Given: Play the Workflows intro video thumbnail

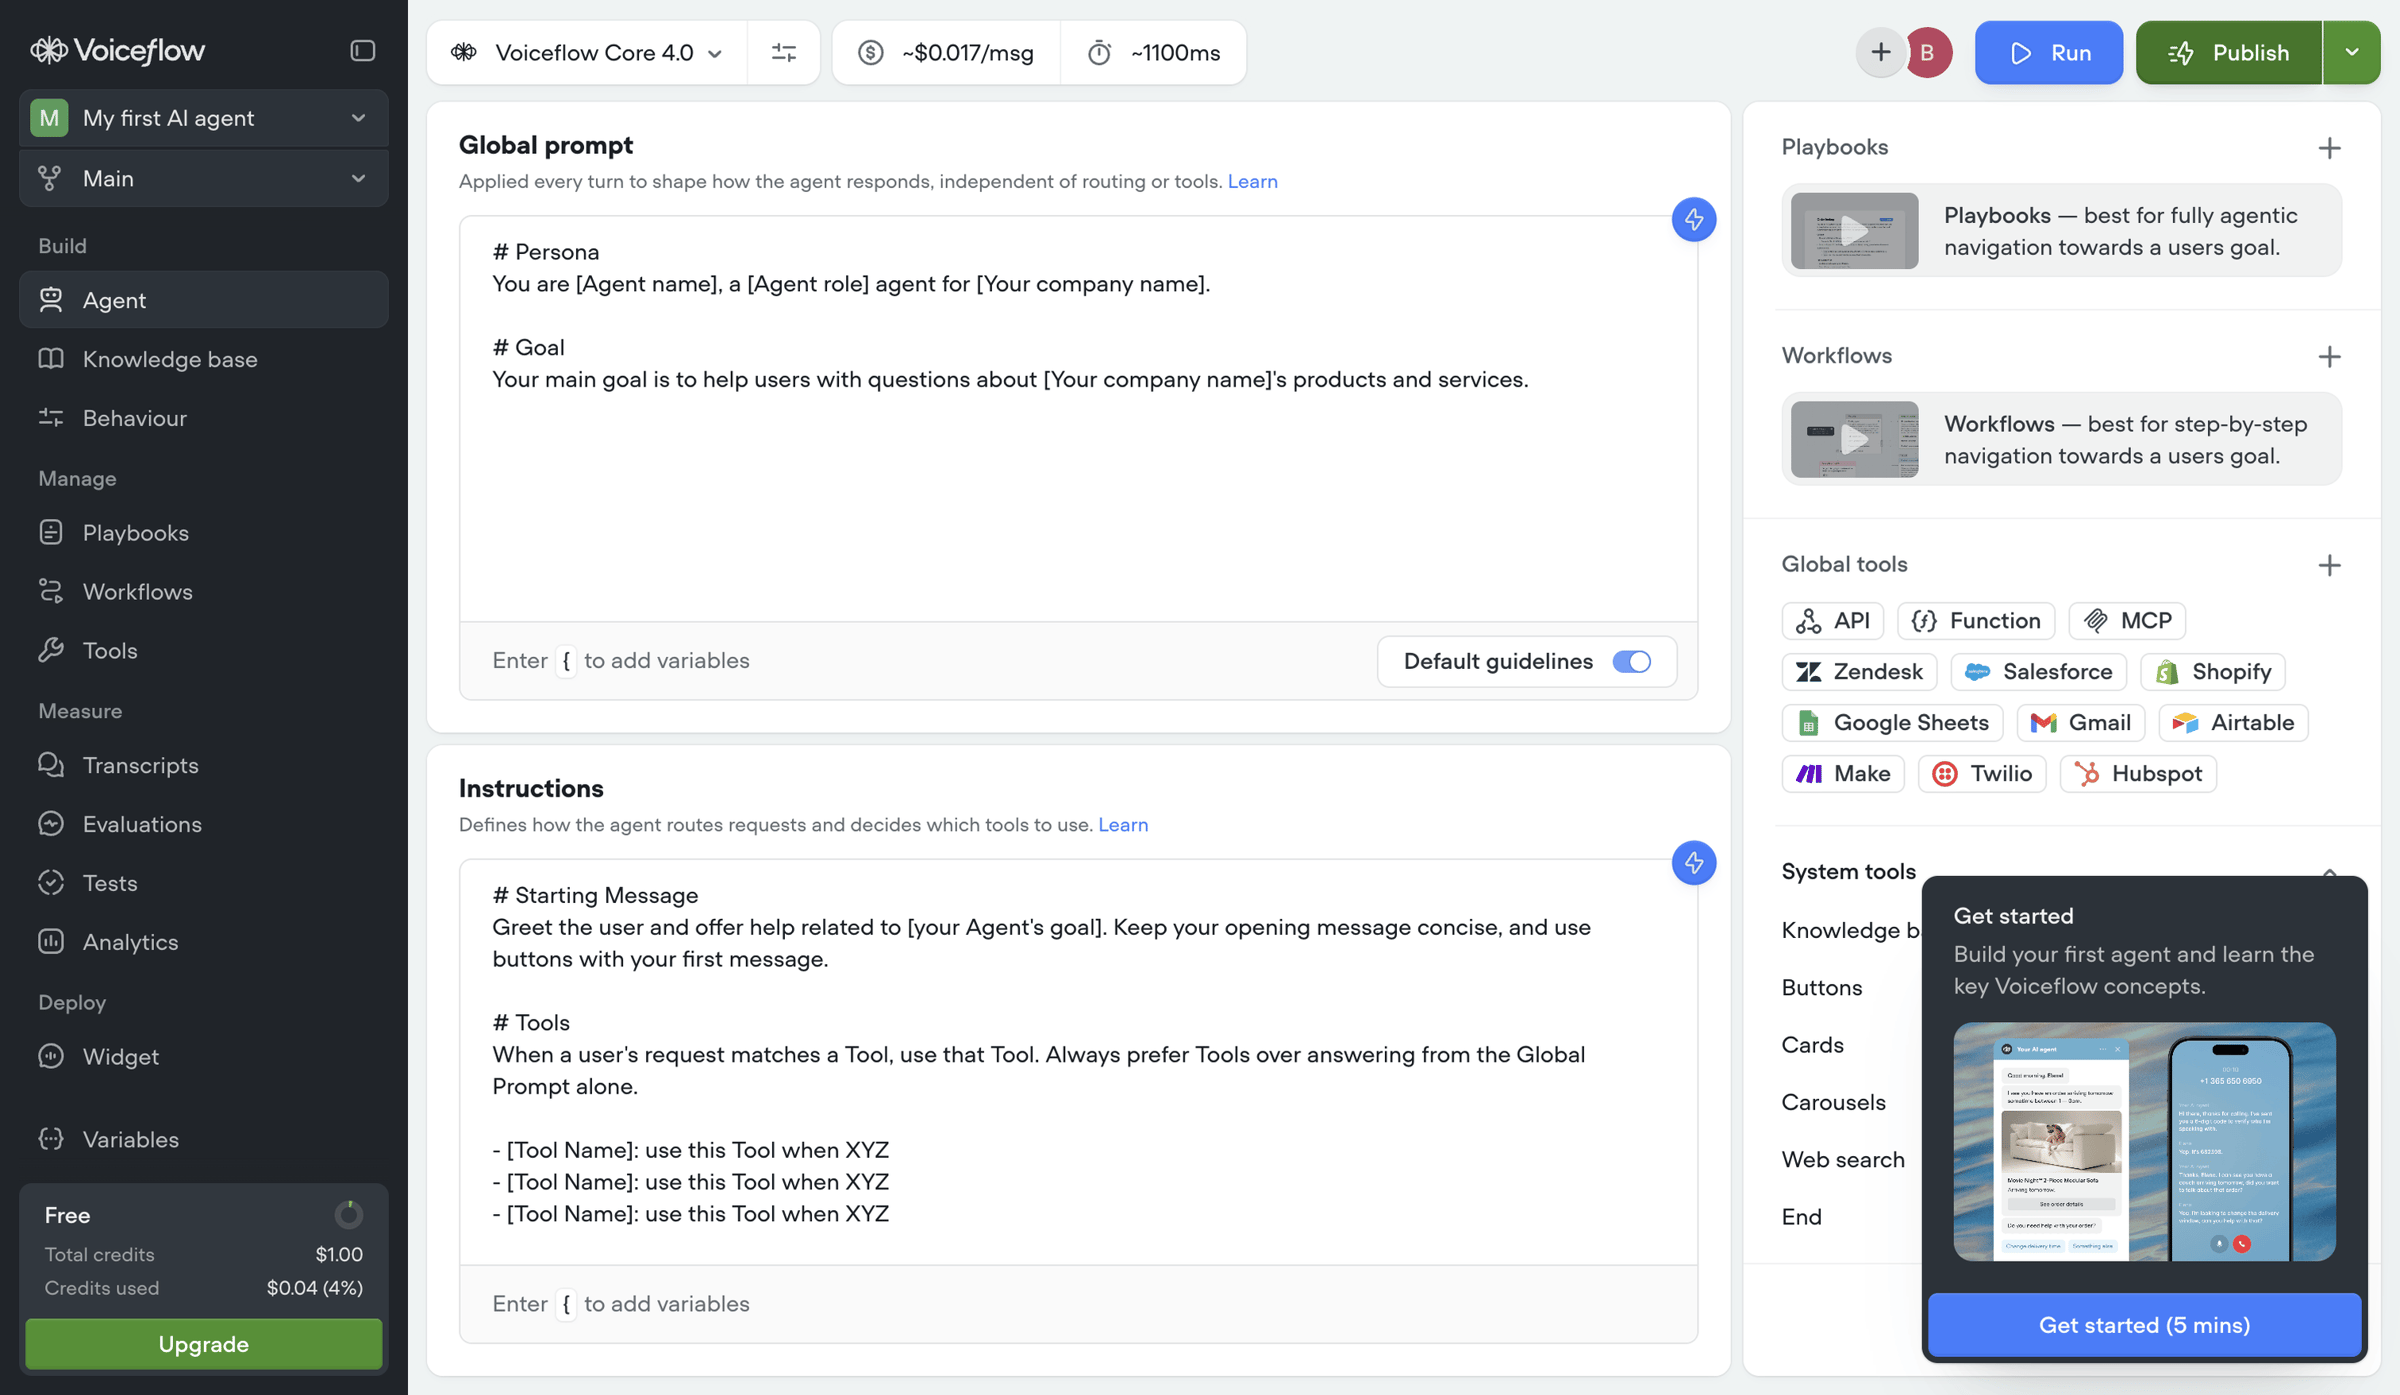Looking at the screenshot, I should coord(1854,439).
